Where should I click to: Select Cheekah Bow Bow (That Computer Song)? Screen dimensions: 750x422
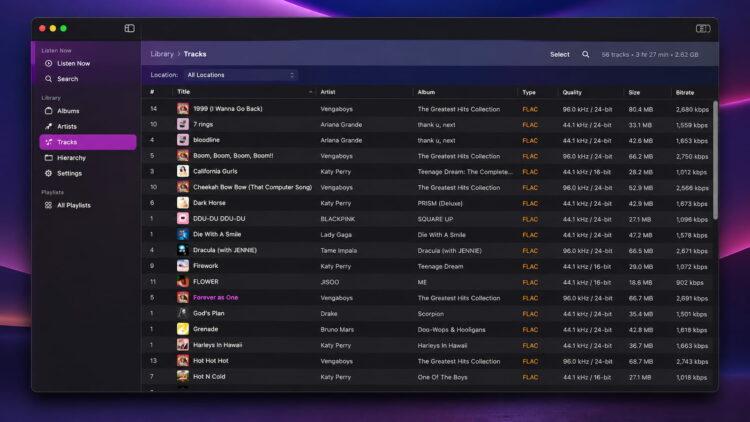point(252,187)
